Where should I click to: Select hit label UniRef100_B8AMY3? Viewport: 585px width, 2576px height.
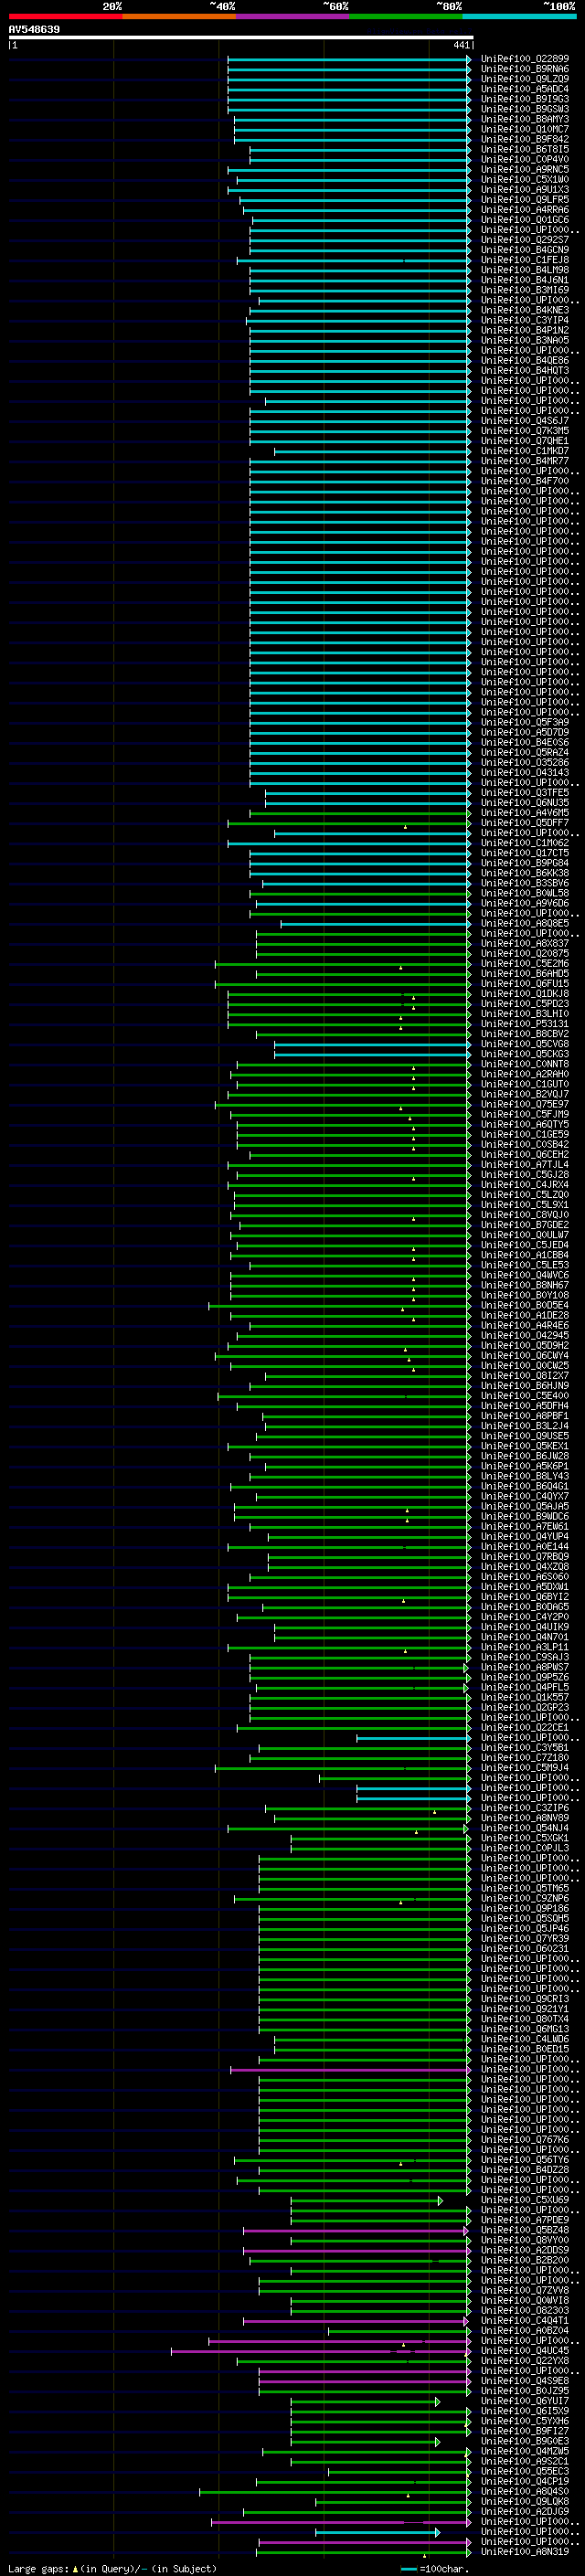pos(524,119)
